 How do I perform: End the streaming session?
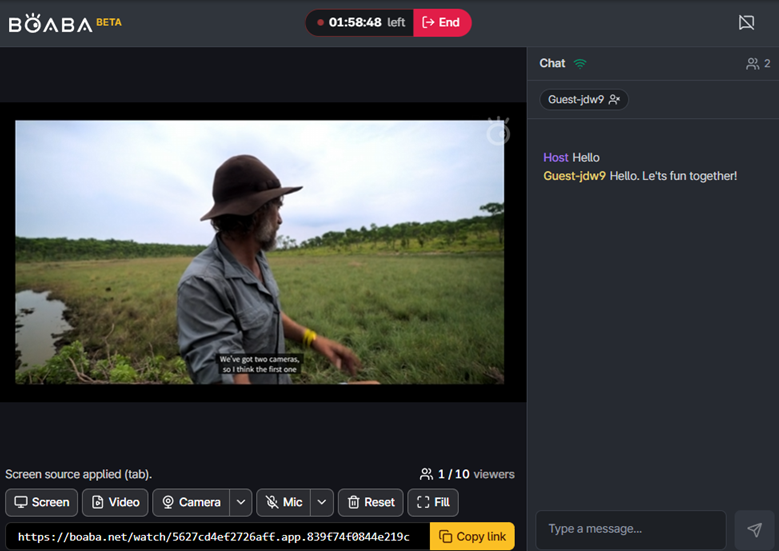coord(441,22)
